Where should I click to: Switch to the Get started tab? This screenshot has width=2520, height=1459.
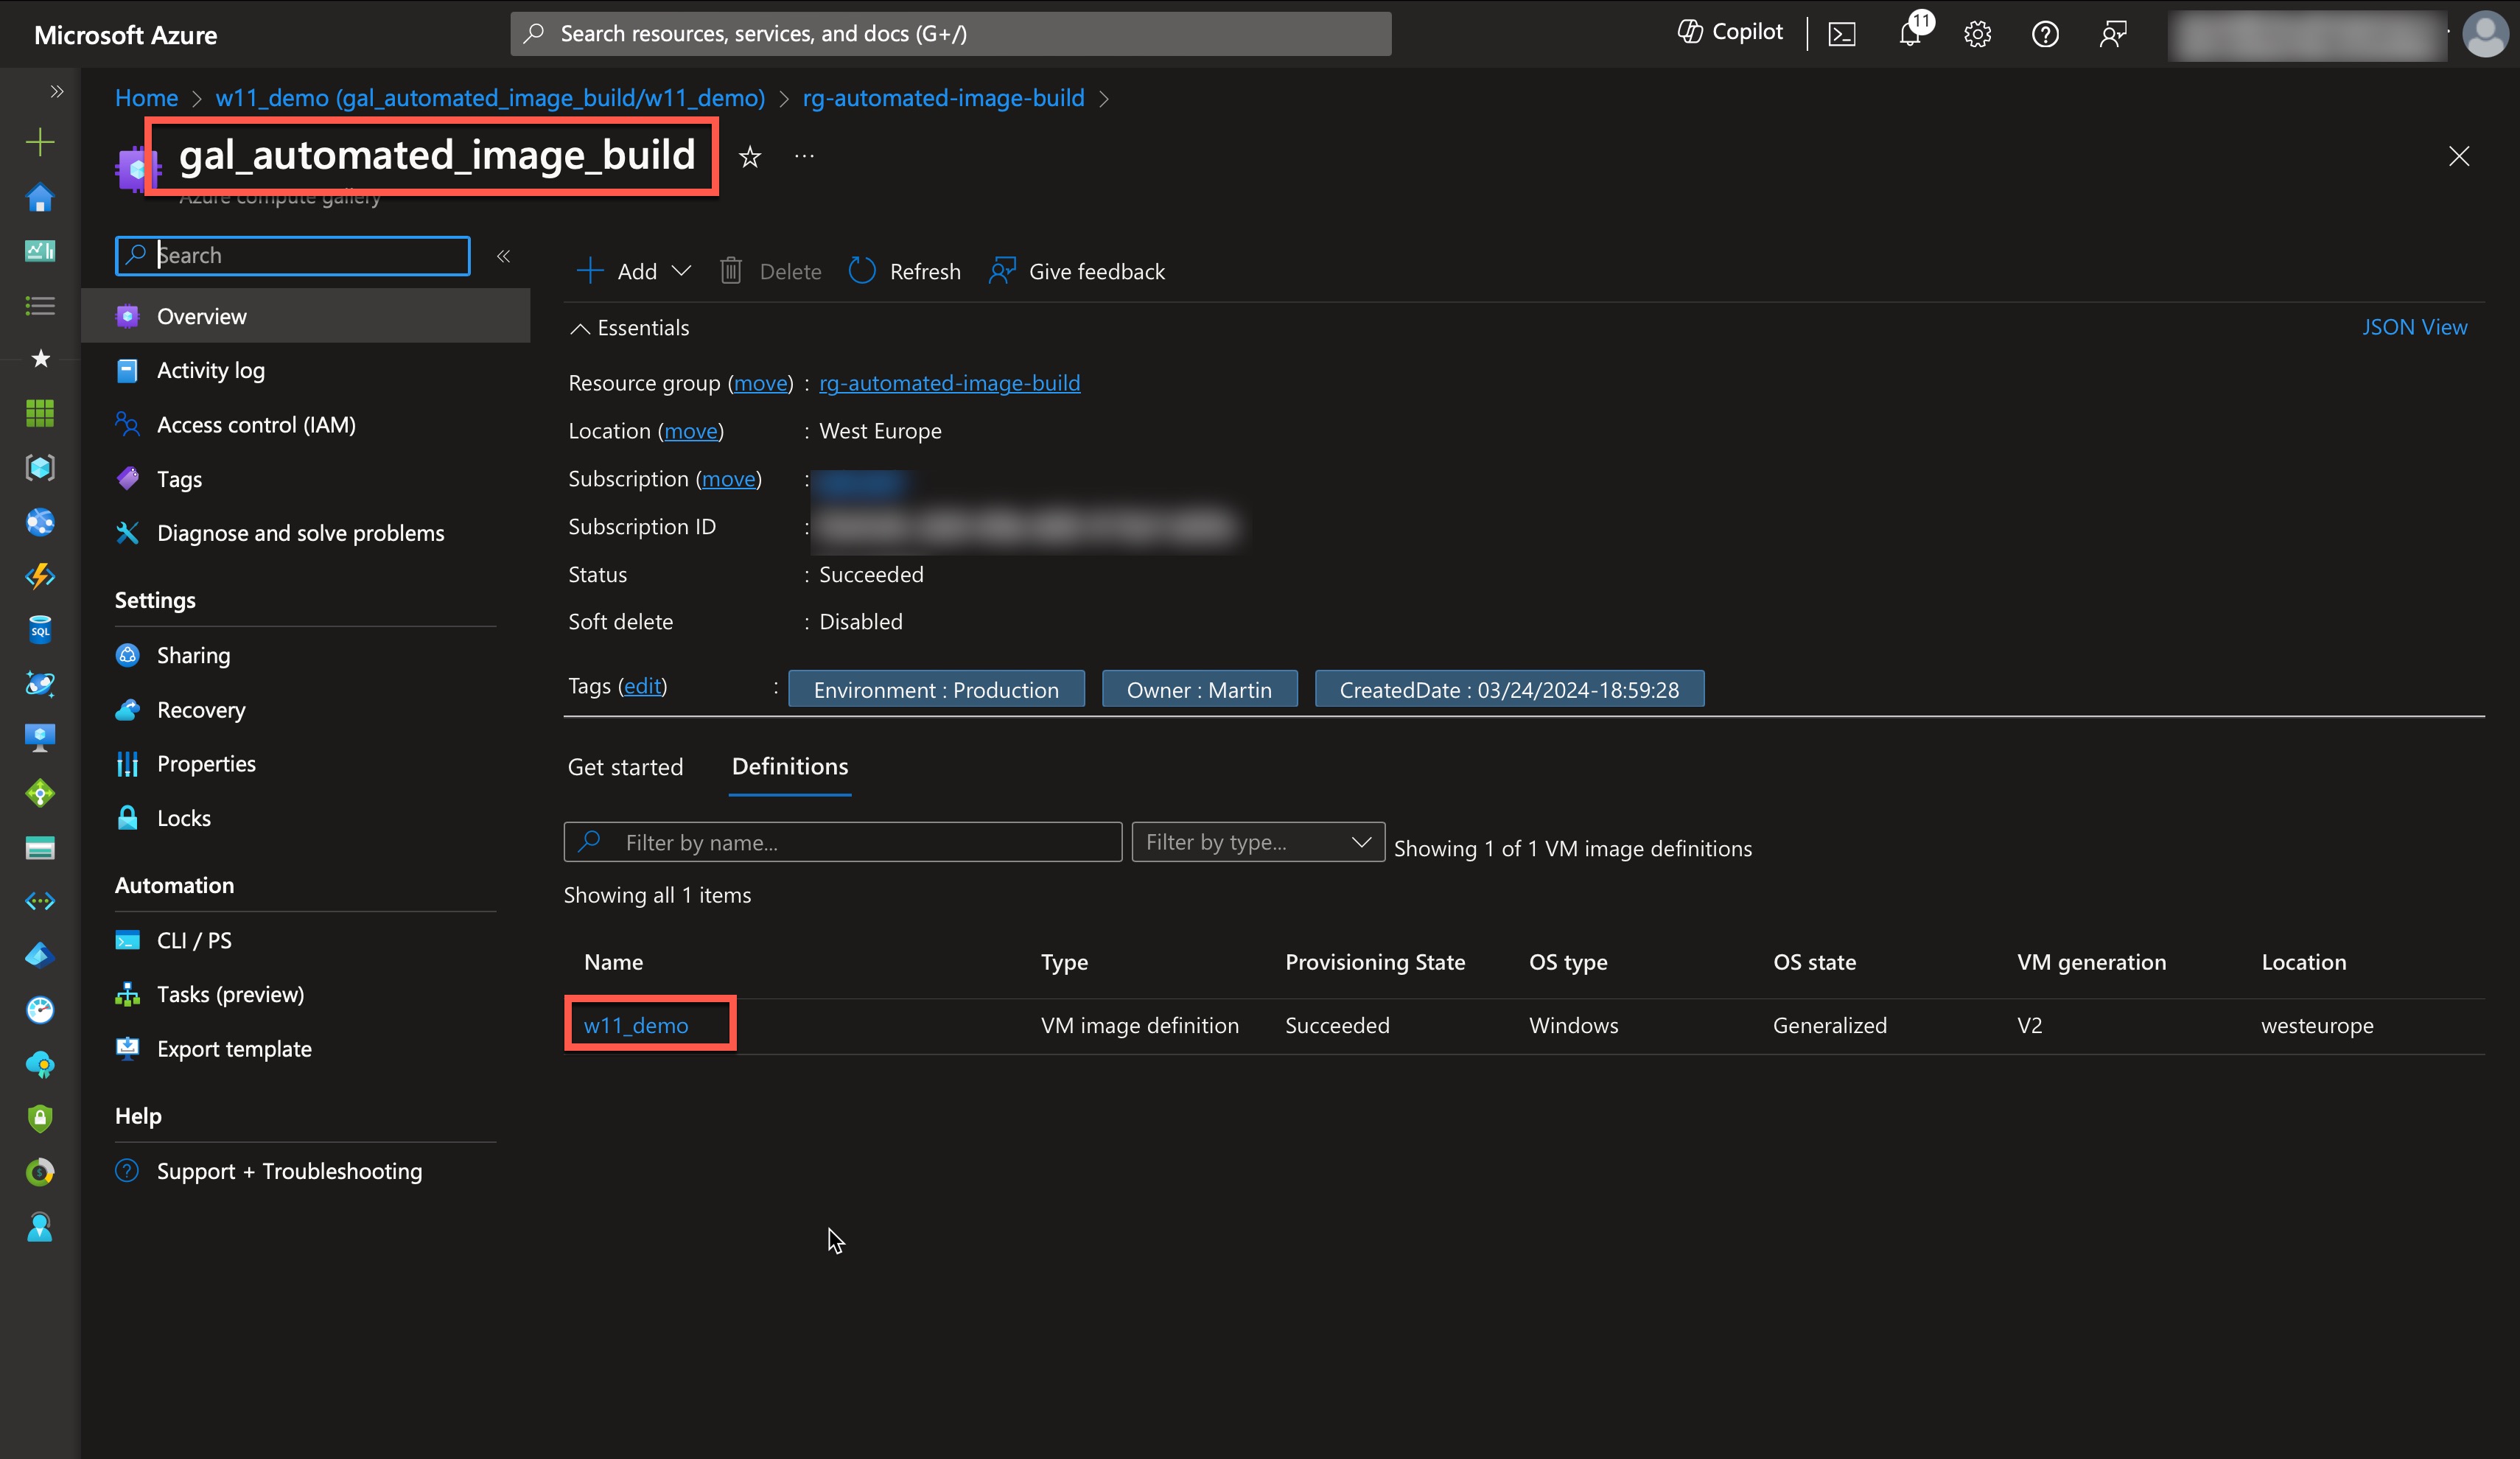coord(625,767)
